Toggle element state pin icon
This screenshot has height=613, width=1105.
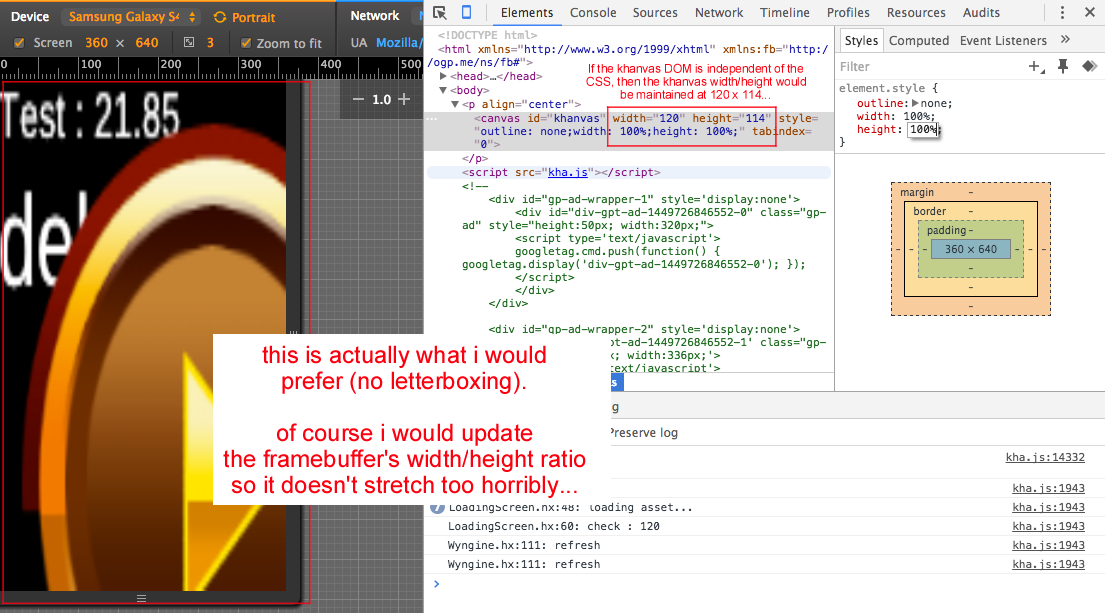click(x=1063, y=66)
